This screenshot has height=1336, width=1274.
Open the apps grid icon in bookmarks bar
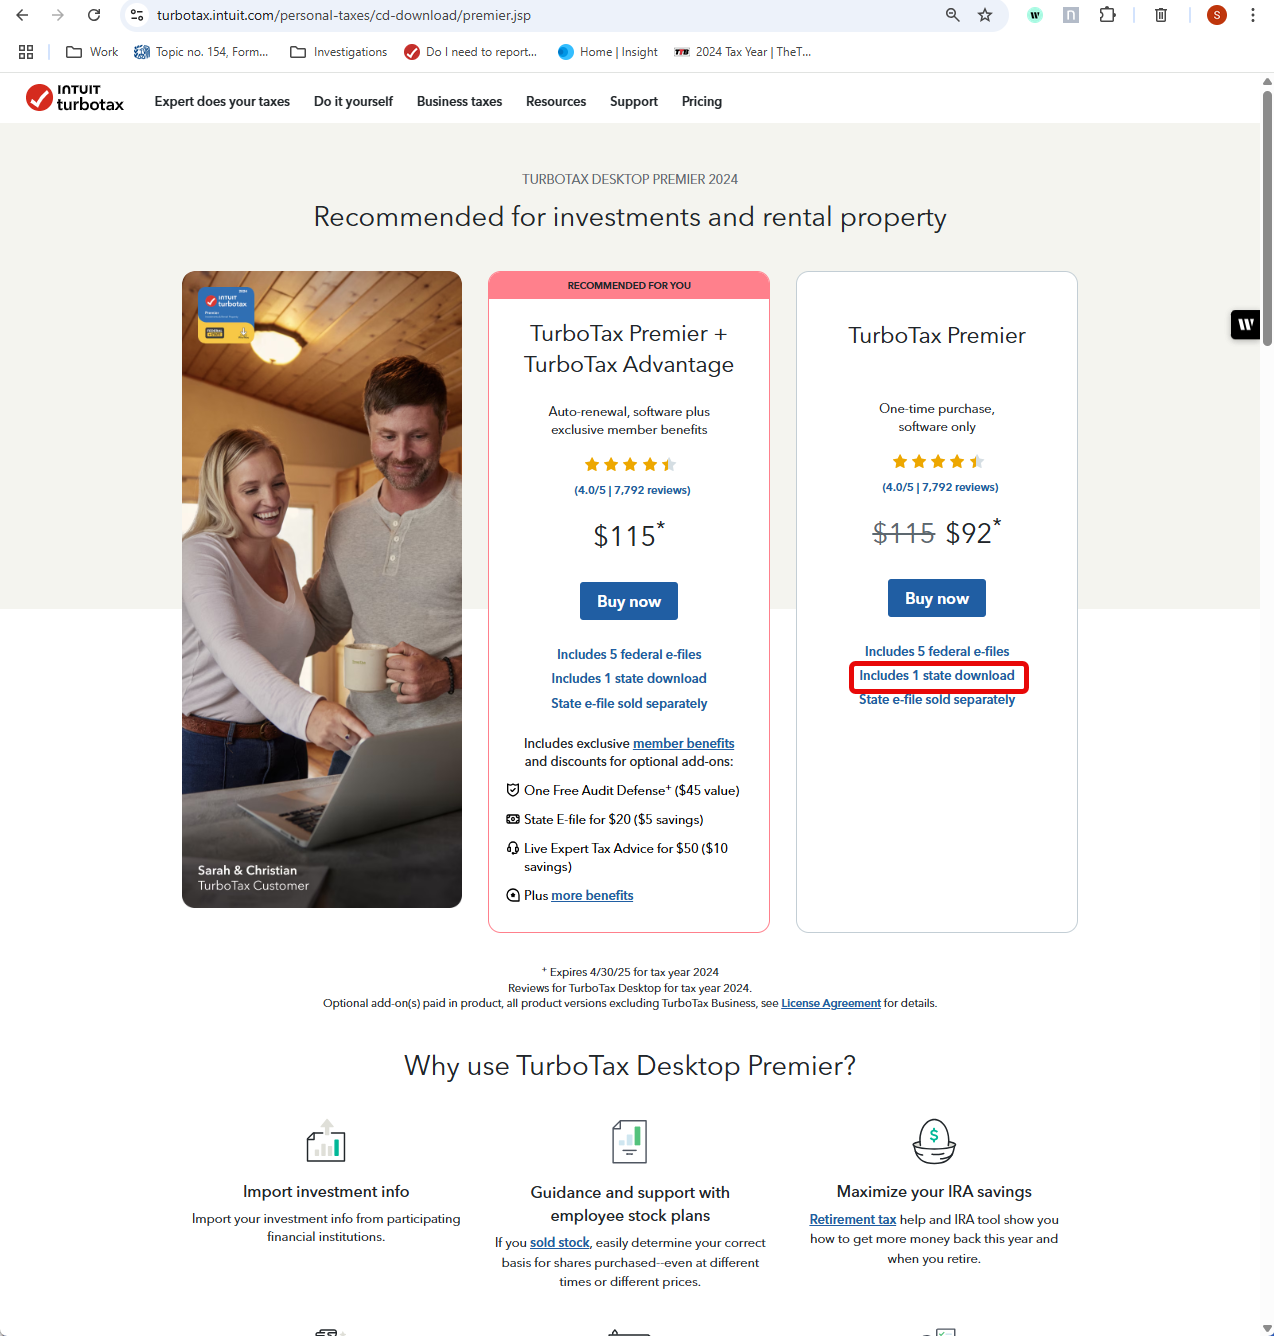pos(26,52)
